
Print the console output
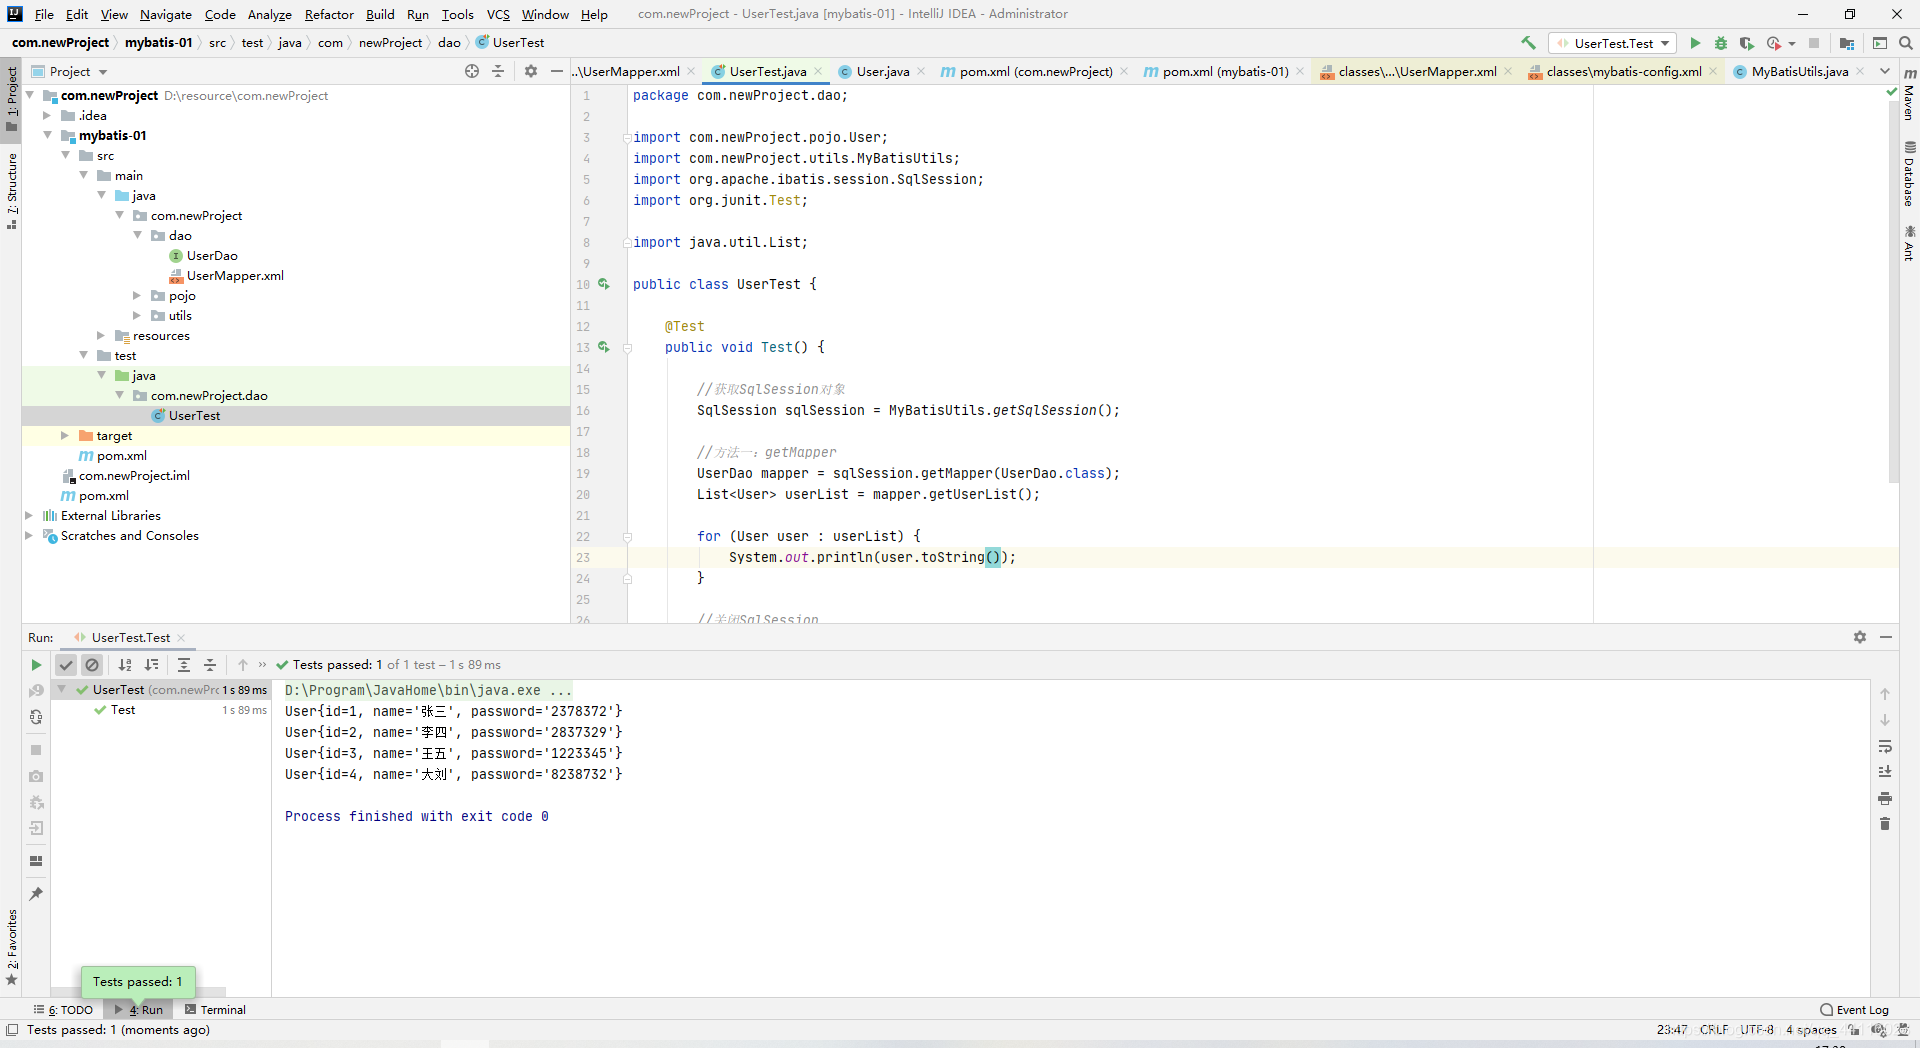(x=1885, y=798)
